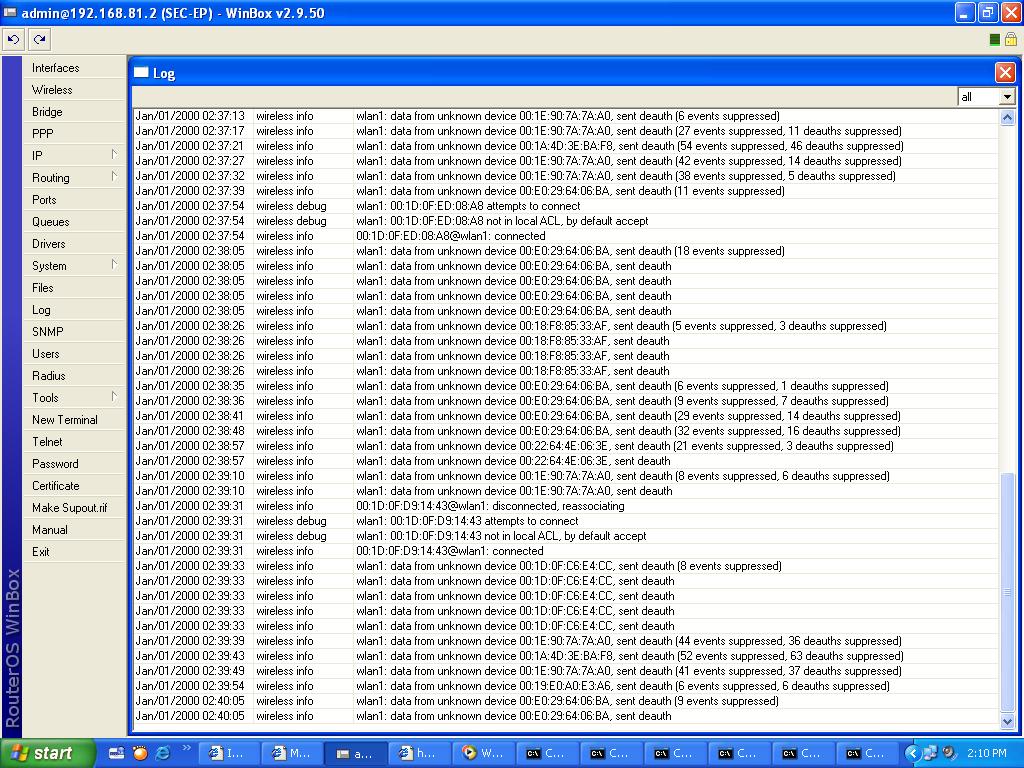Open Certificate from the sidebar
This screenshot has width=1024, height=768.
[74, 486]
